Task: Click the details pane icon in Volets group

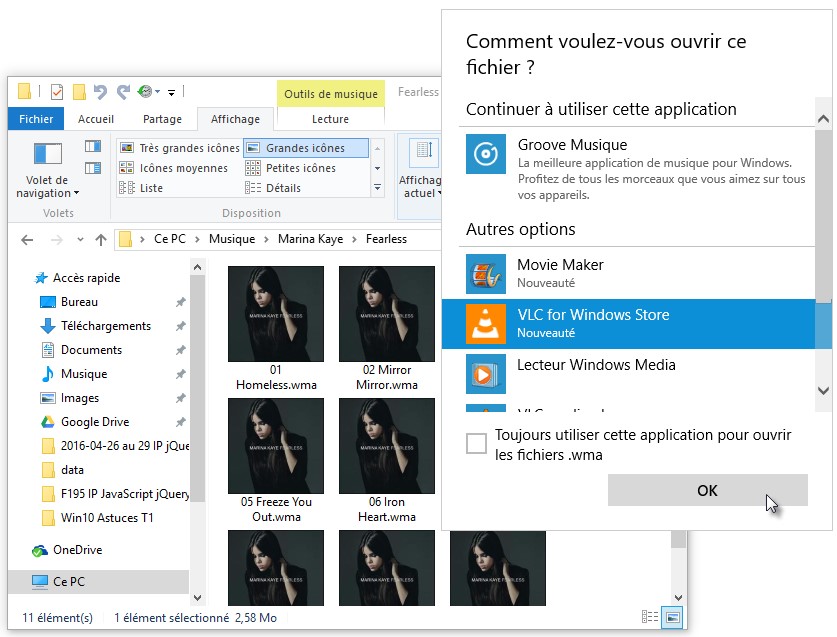Action: click(93, 168)
